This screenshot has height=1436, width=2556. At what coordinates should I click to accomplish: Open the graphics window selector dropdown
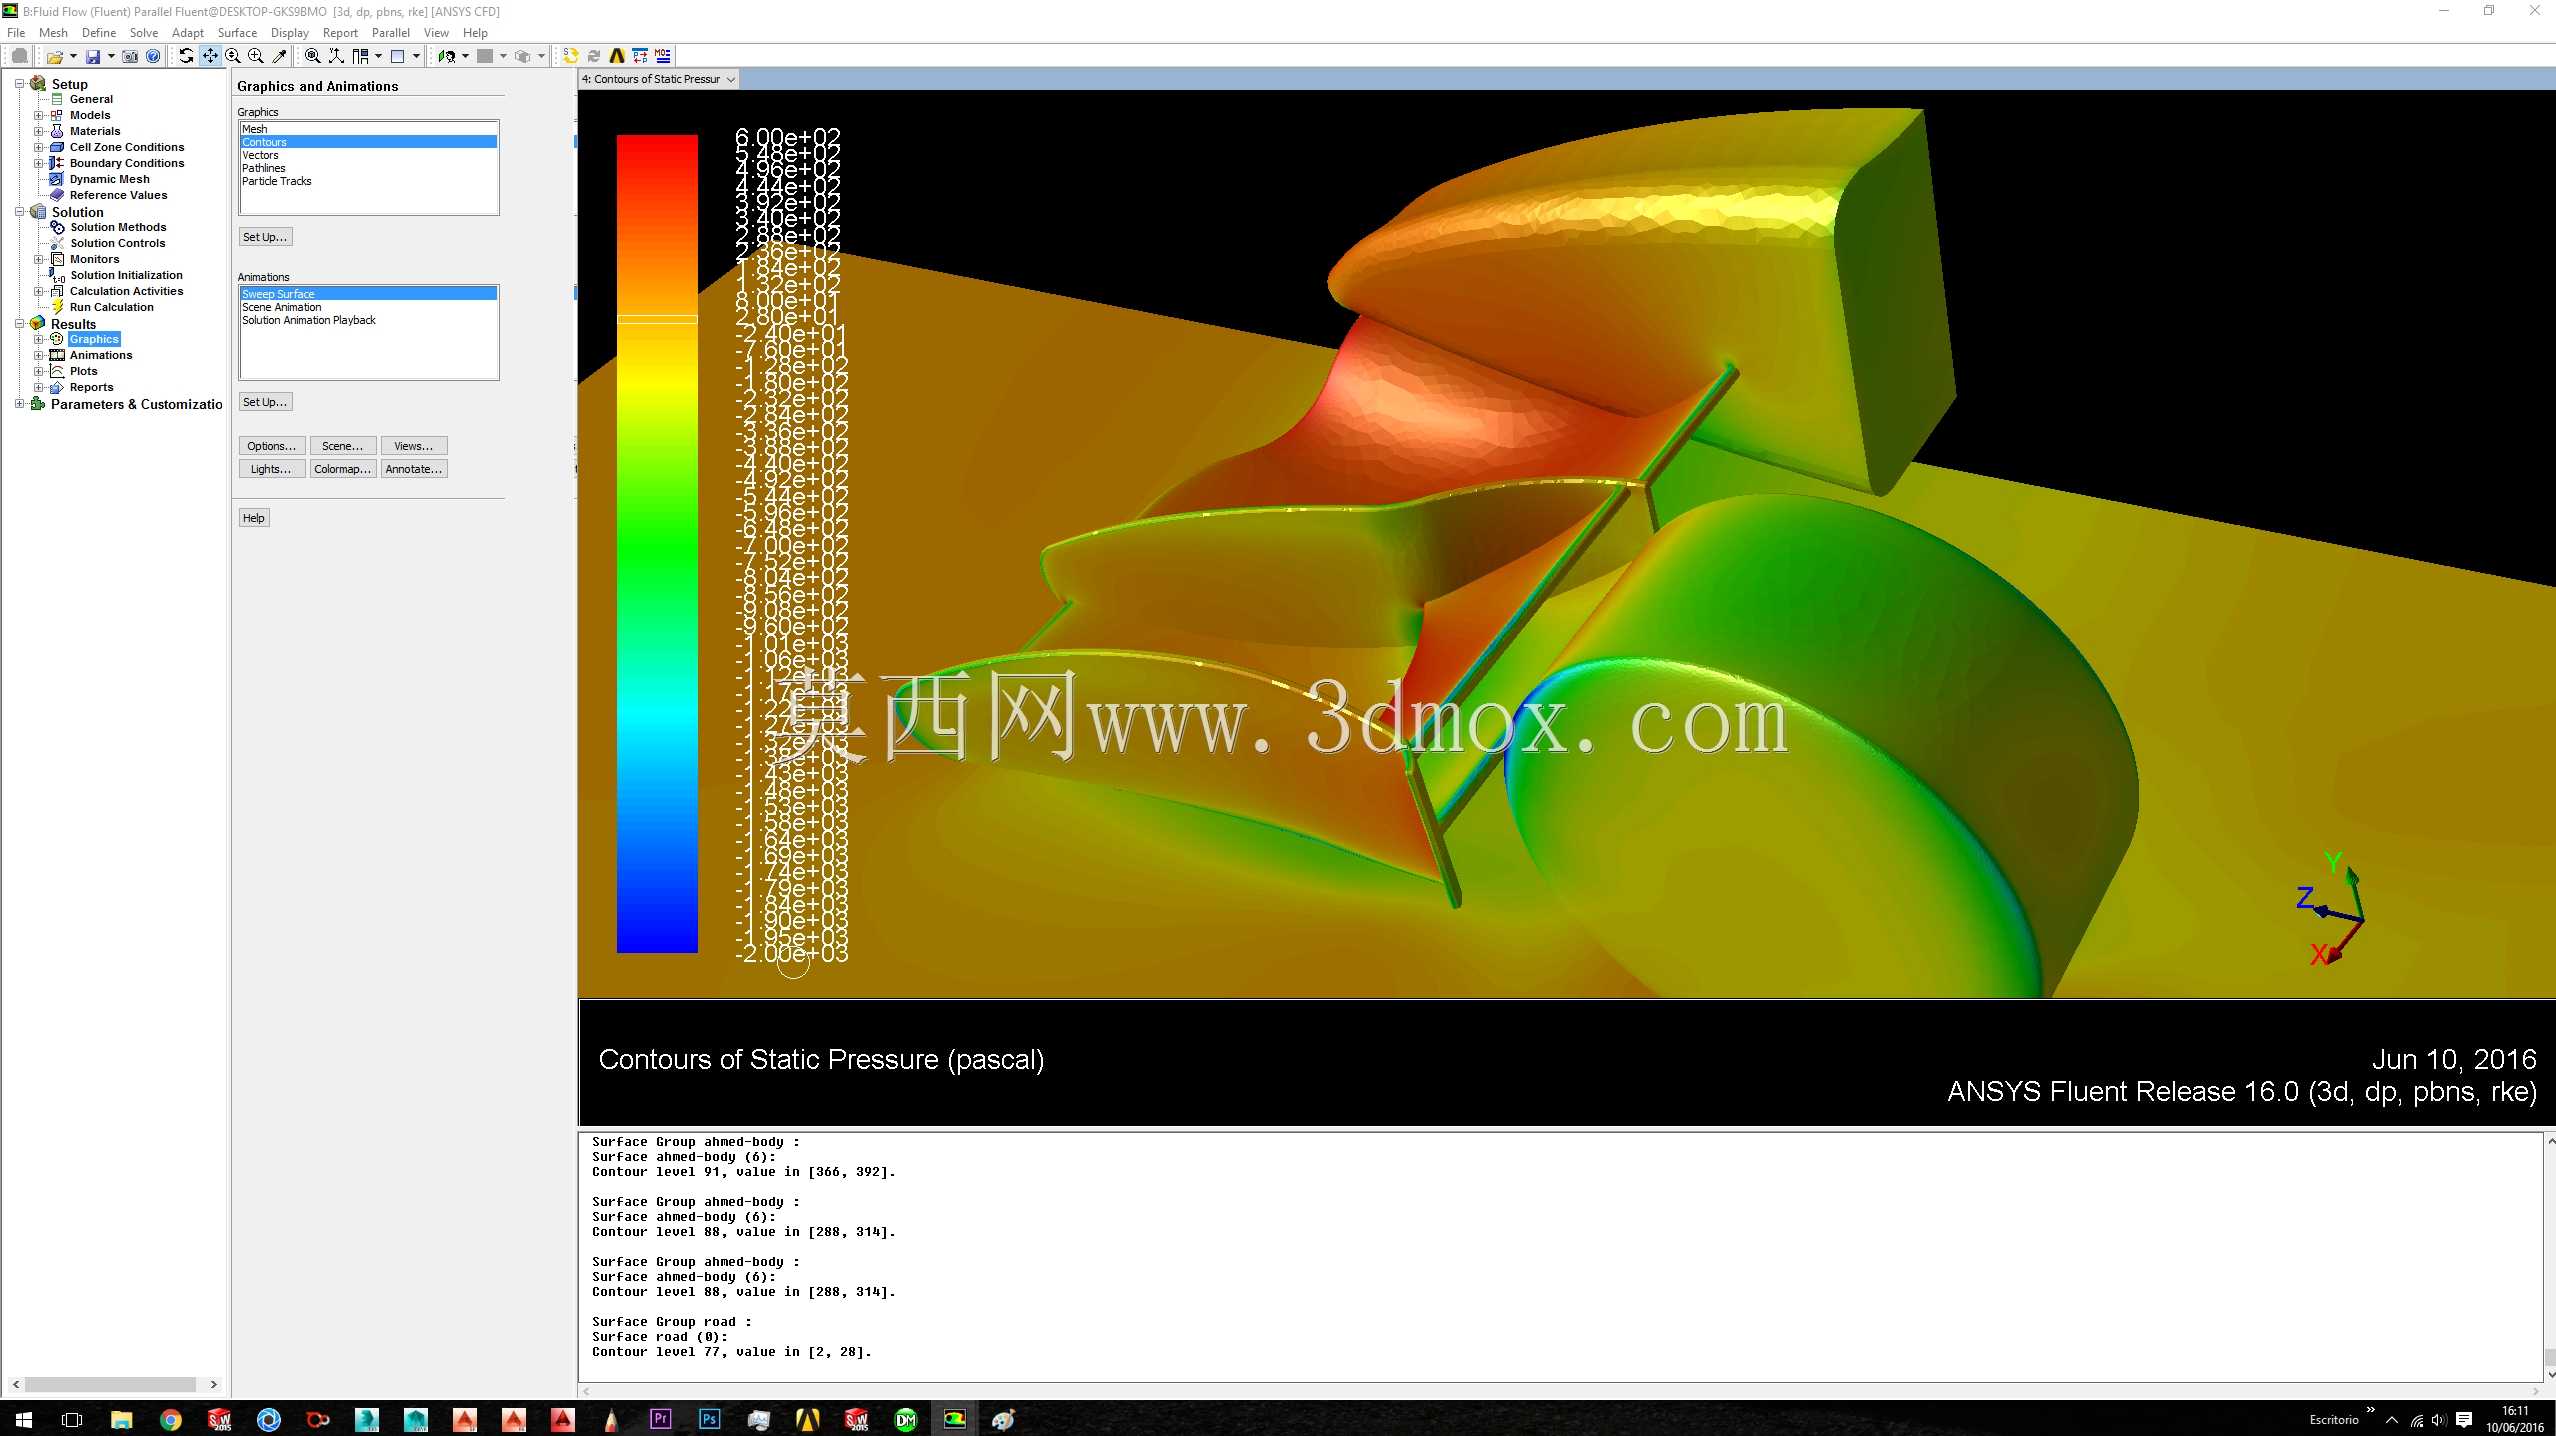tap(731, 79)
